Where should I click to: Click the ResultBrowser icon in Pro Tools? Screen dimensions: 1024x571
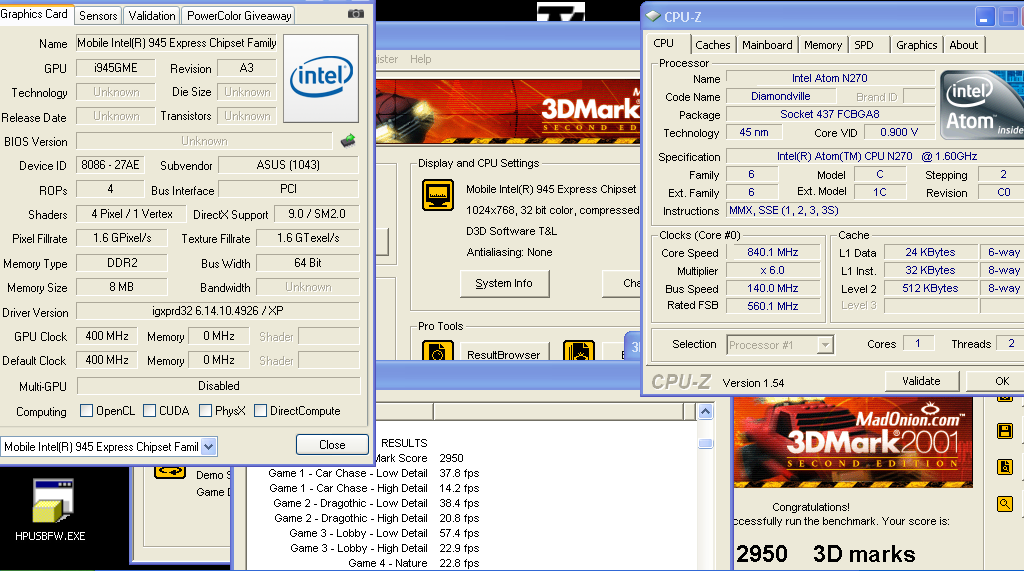tap(438, 351)
